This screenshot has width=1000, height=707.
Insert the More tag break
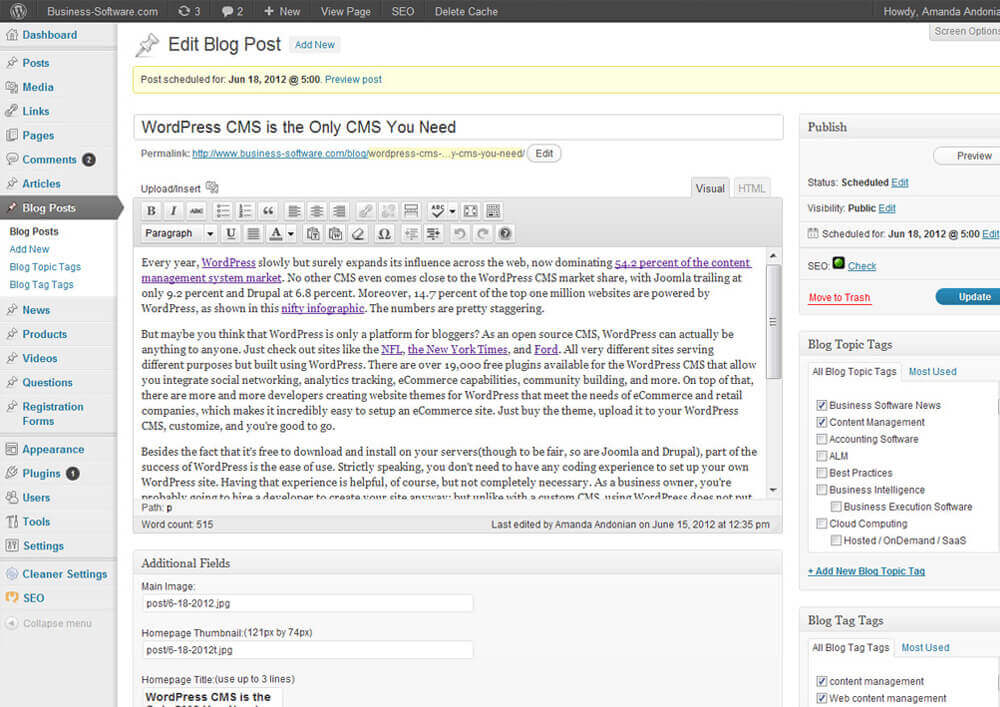410,211
